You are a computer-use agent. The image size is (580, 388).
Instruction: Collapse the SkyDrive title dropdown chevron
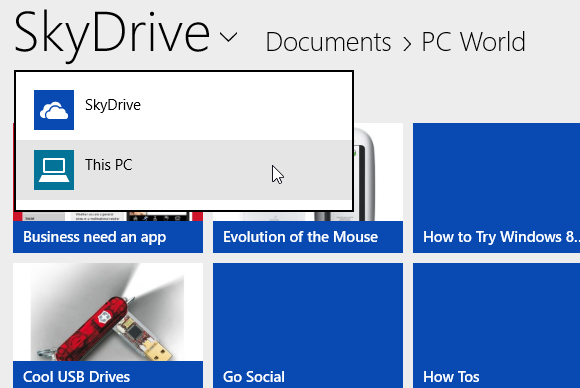(228, 37)
